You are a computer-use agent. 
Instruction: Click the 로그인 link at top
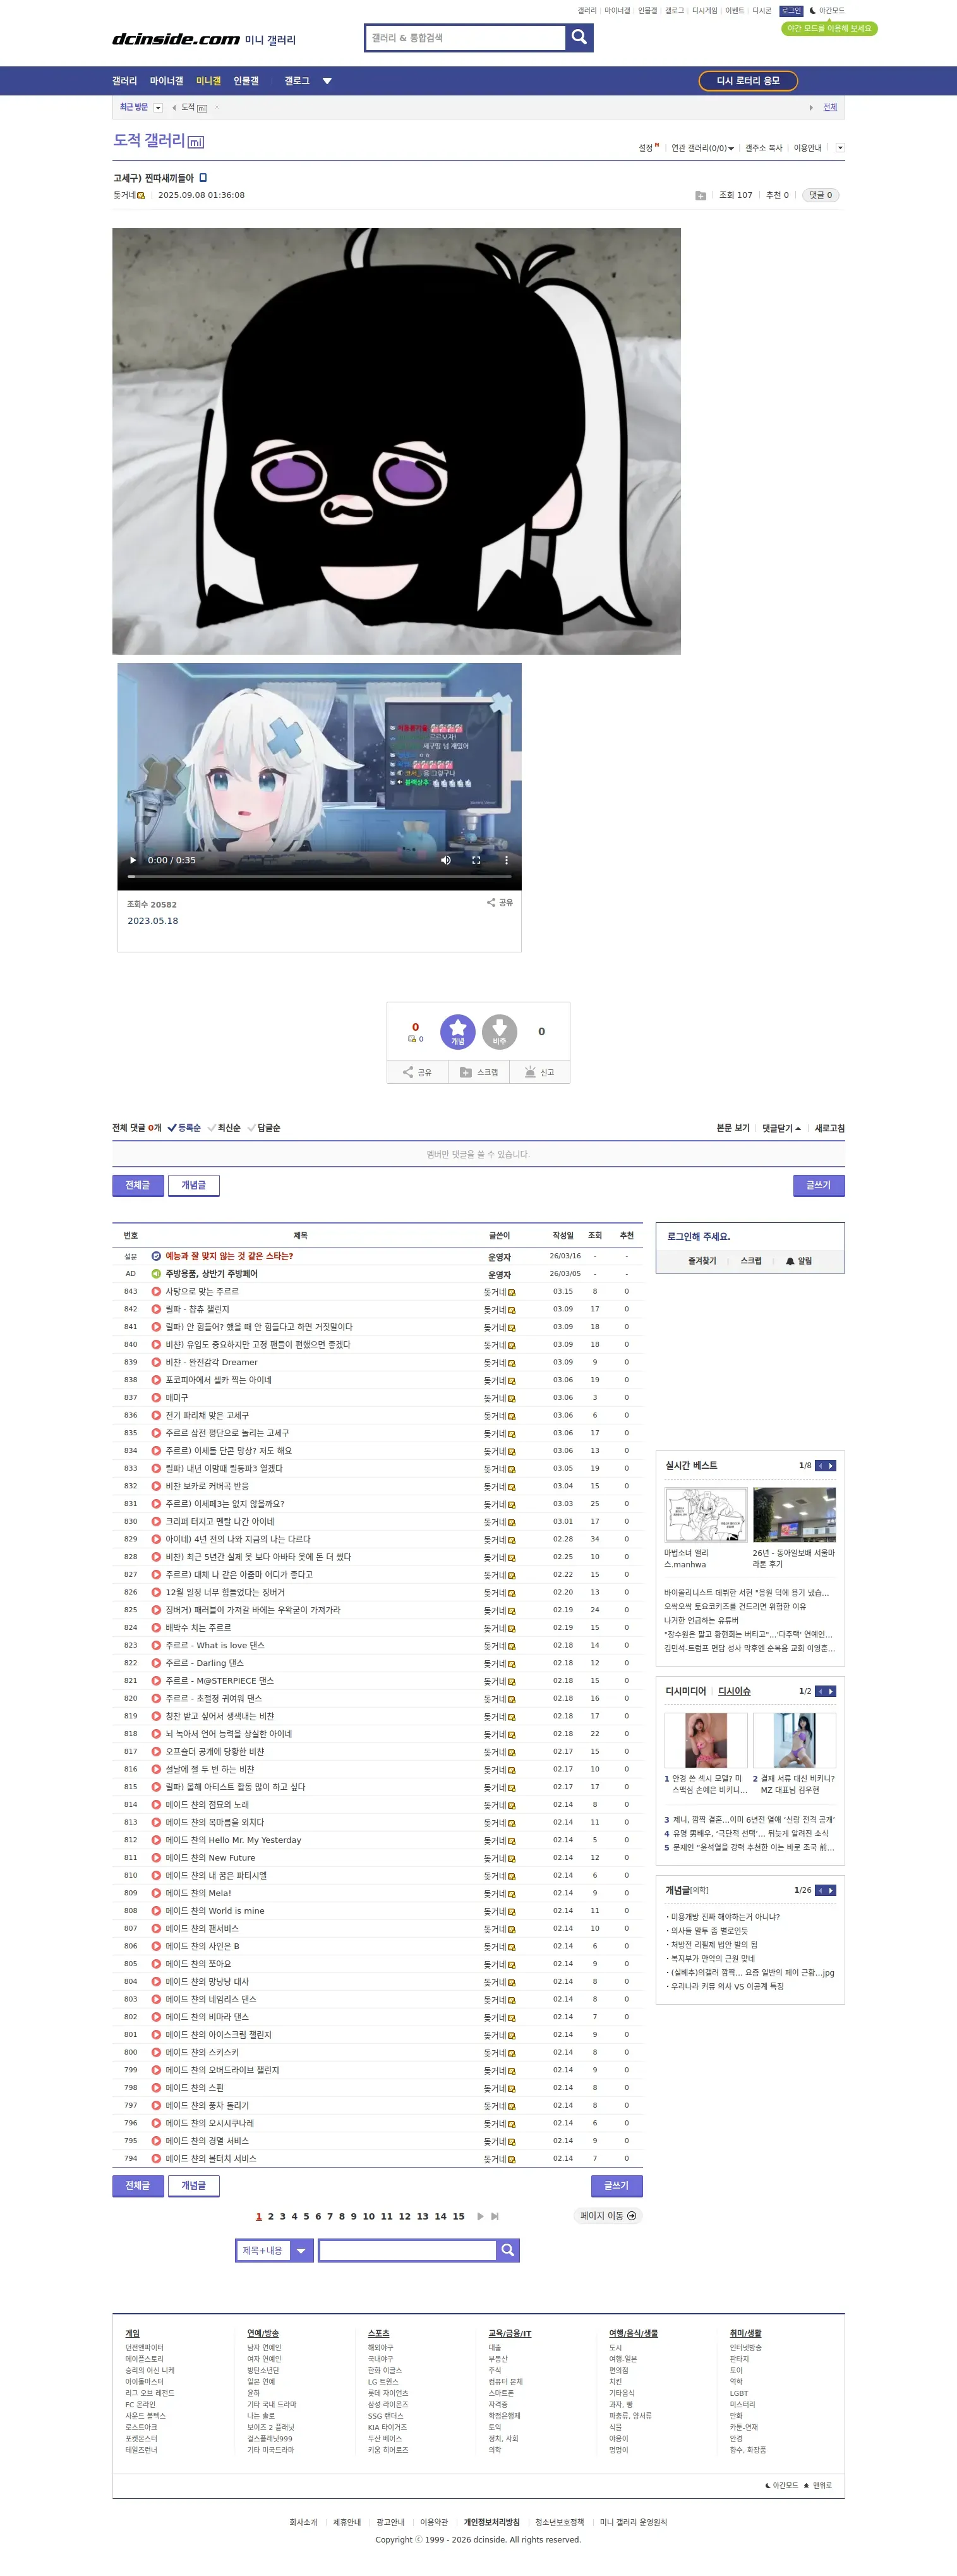pos(791,11)
